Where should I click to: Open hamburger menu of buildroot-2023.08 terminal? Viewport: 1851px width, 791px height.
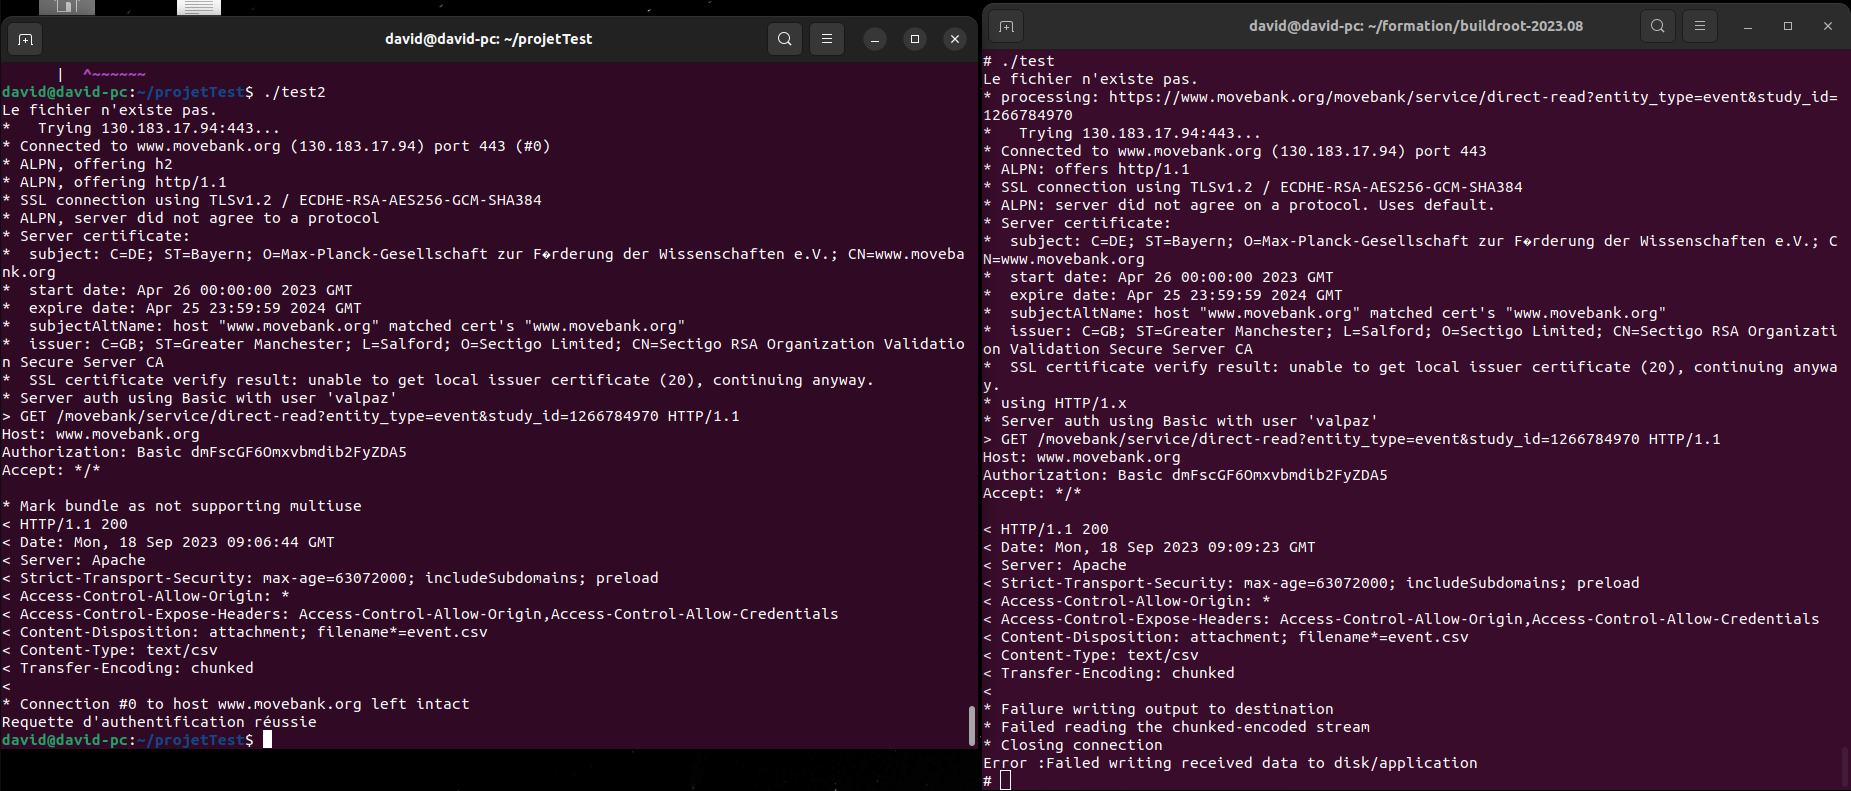pyautogui.click(x=1700, y=26)
